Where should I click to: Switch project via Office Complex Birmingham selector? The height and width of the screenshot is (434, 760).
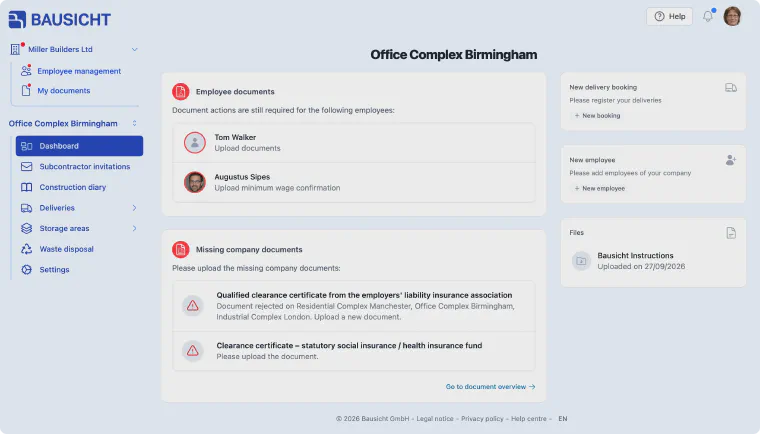(73, 123)
